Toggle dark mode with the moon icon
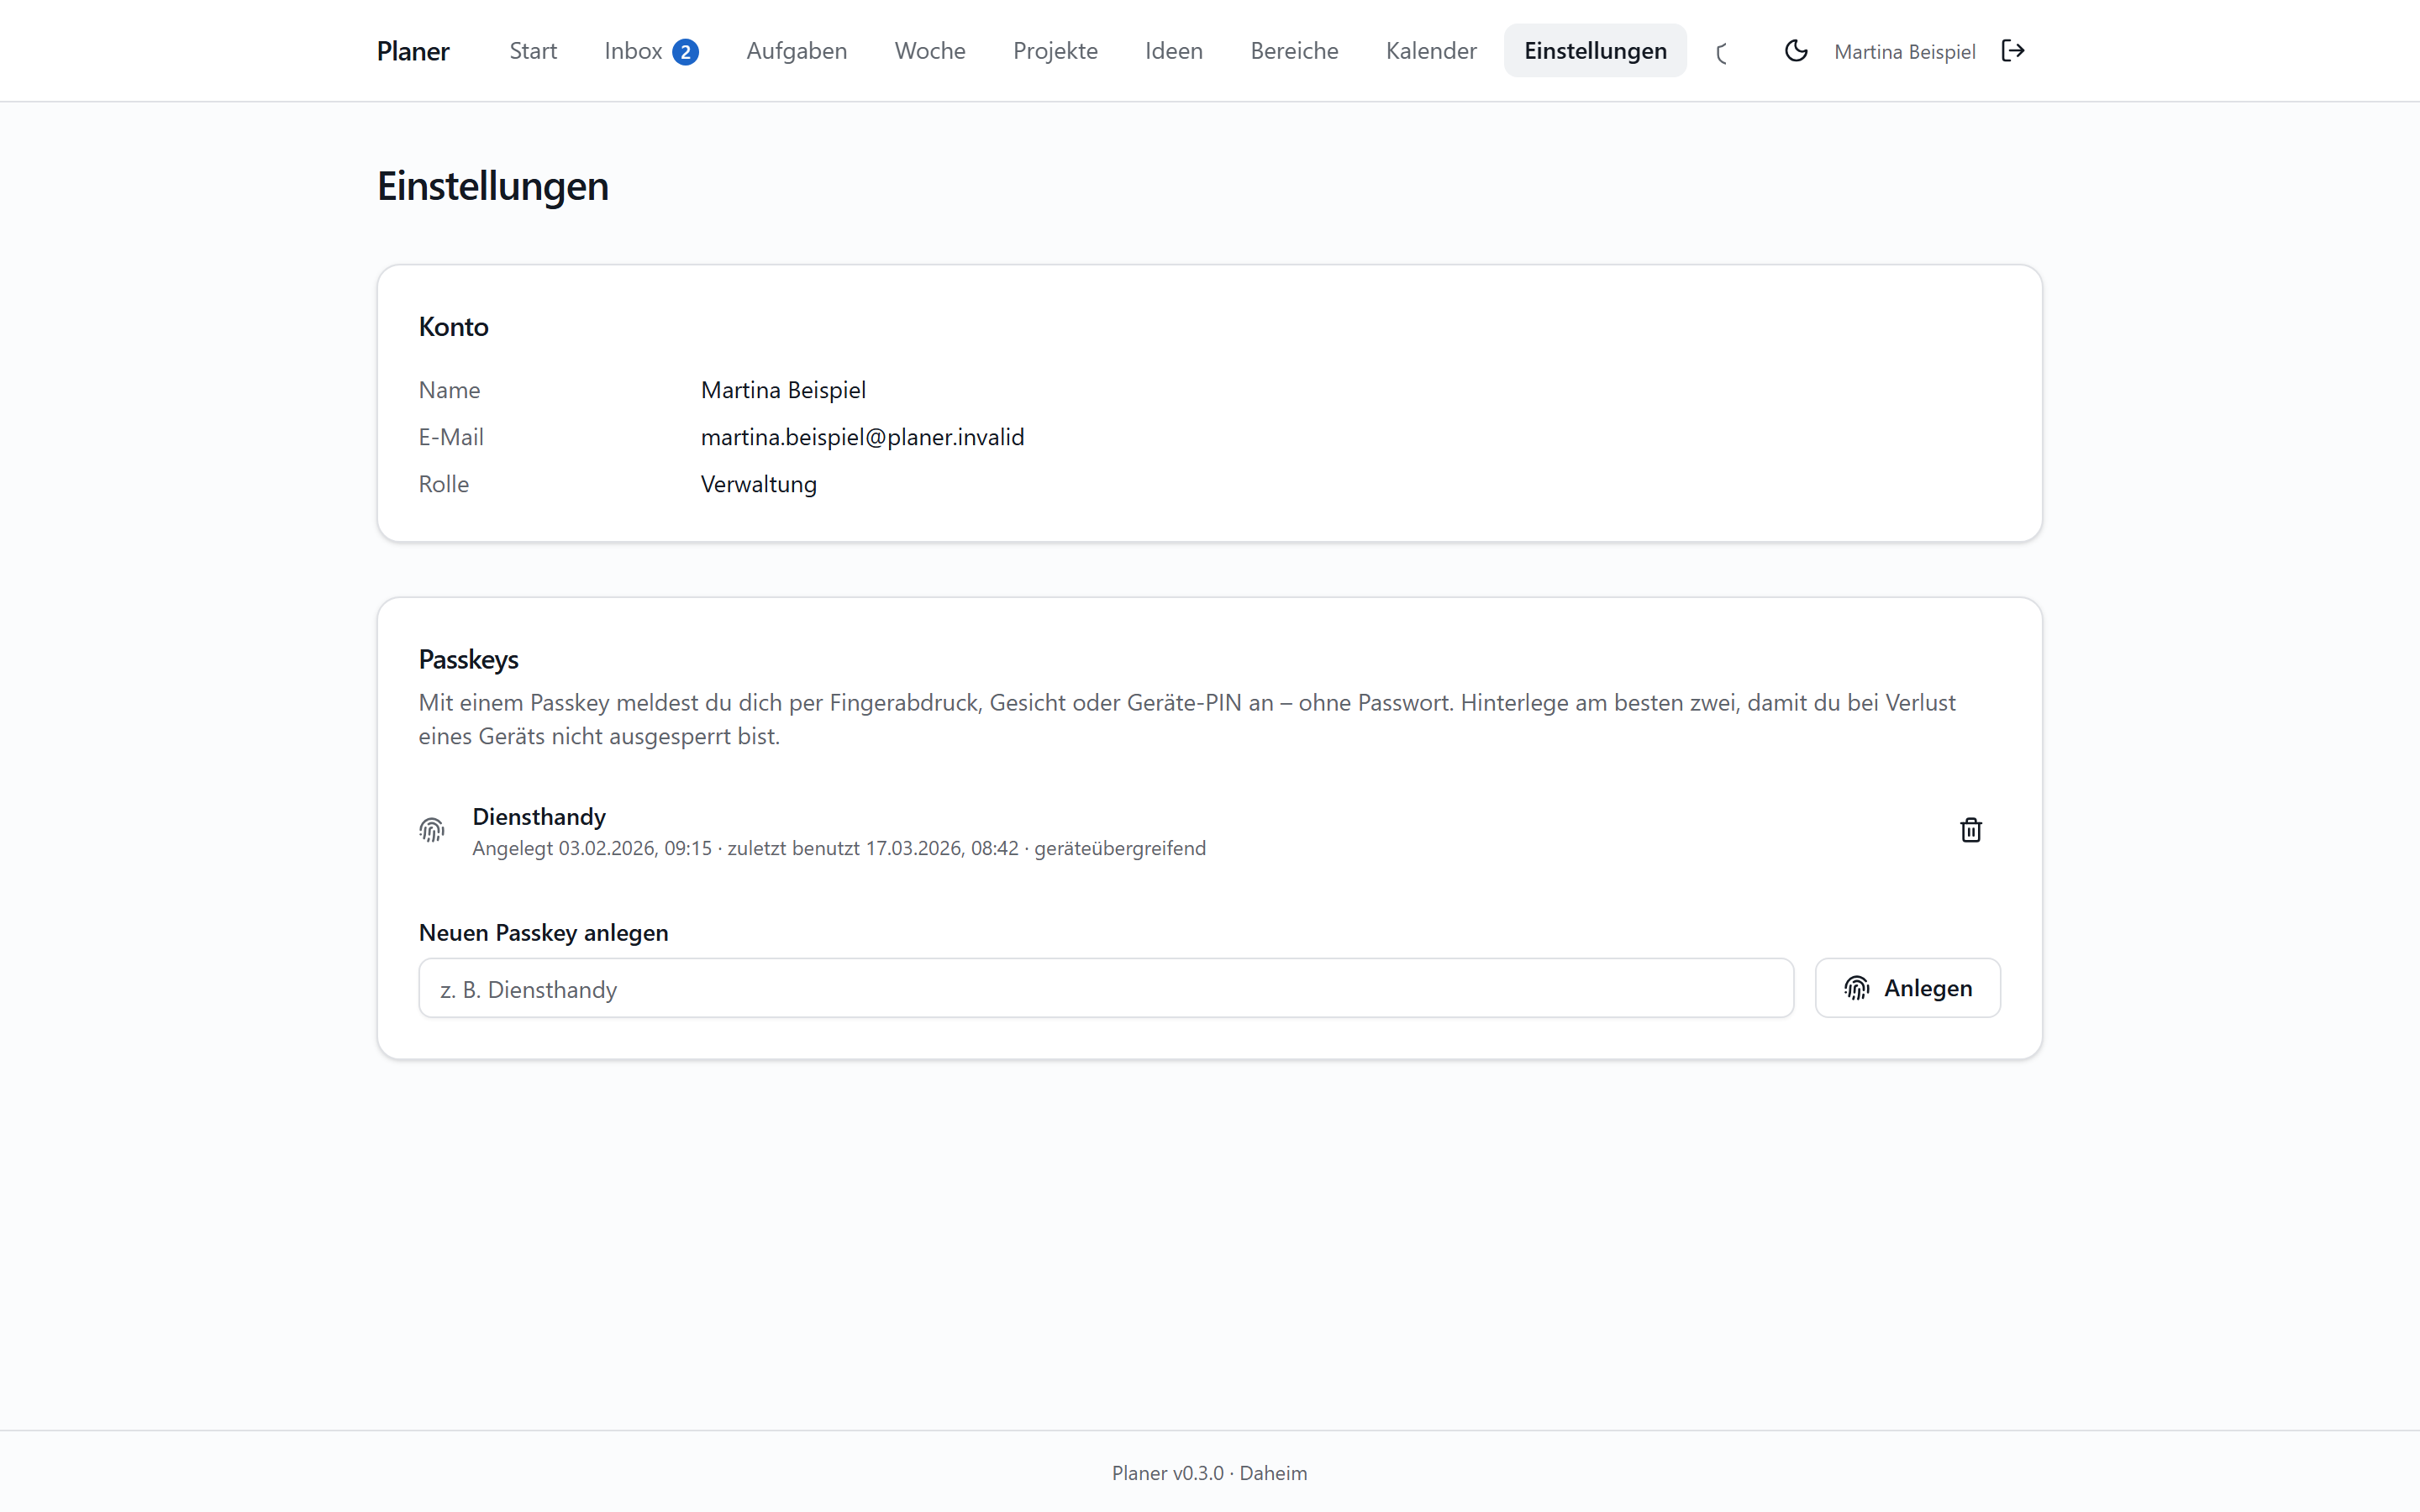The width and height of the screenshot is (2420, 1512). 1796,51
